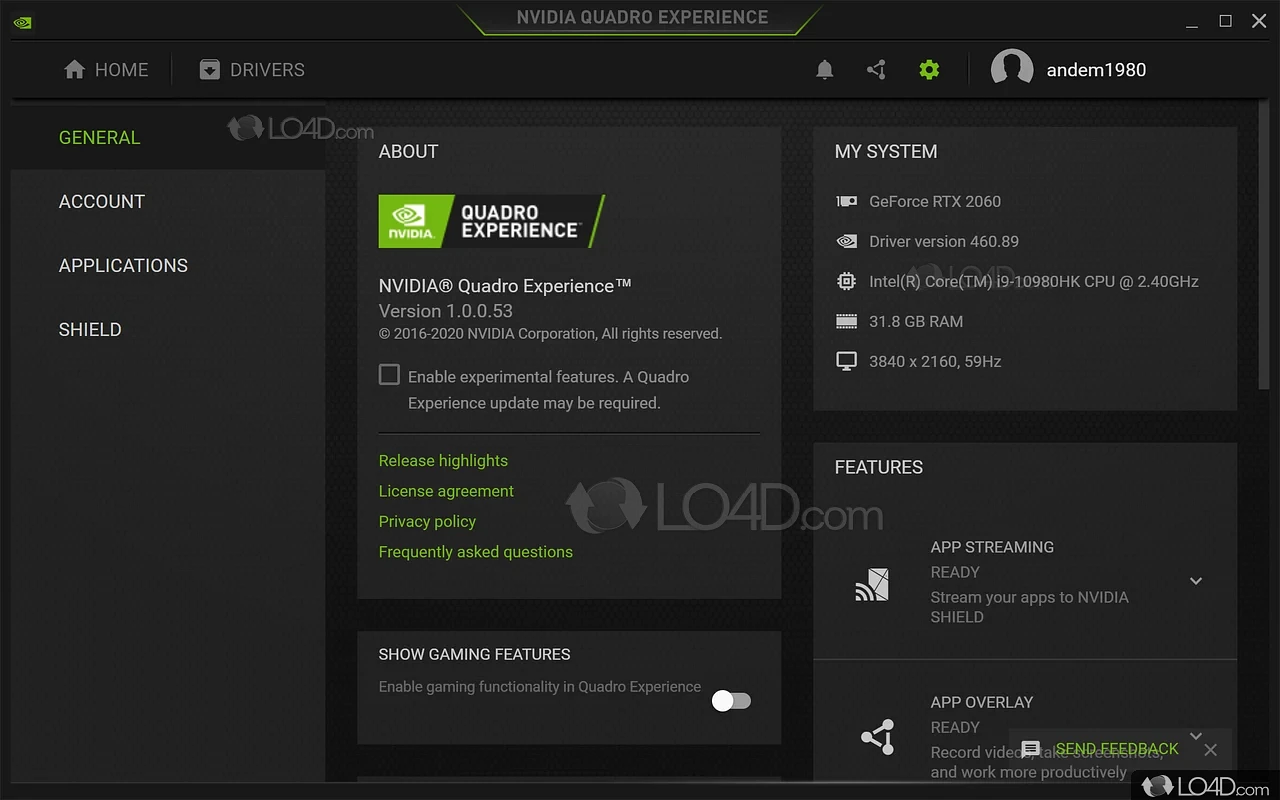The image size is (1280, 800).
Task: Expand the App Overlay feature
Action: tap(1196, 736)
